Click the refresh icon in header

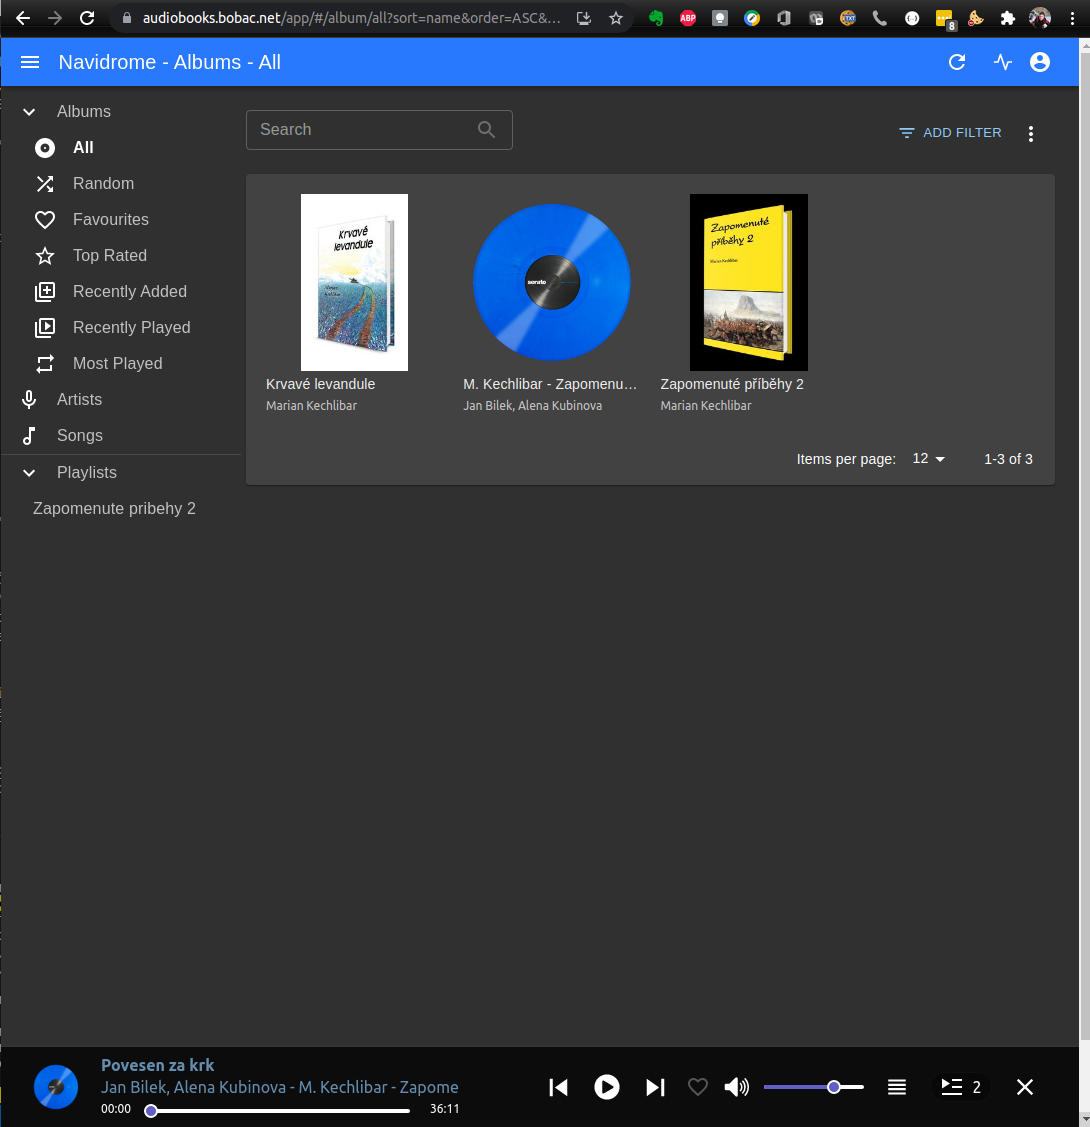[x=957, y=62]
